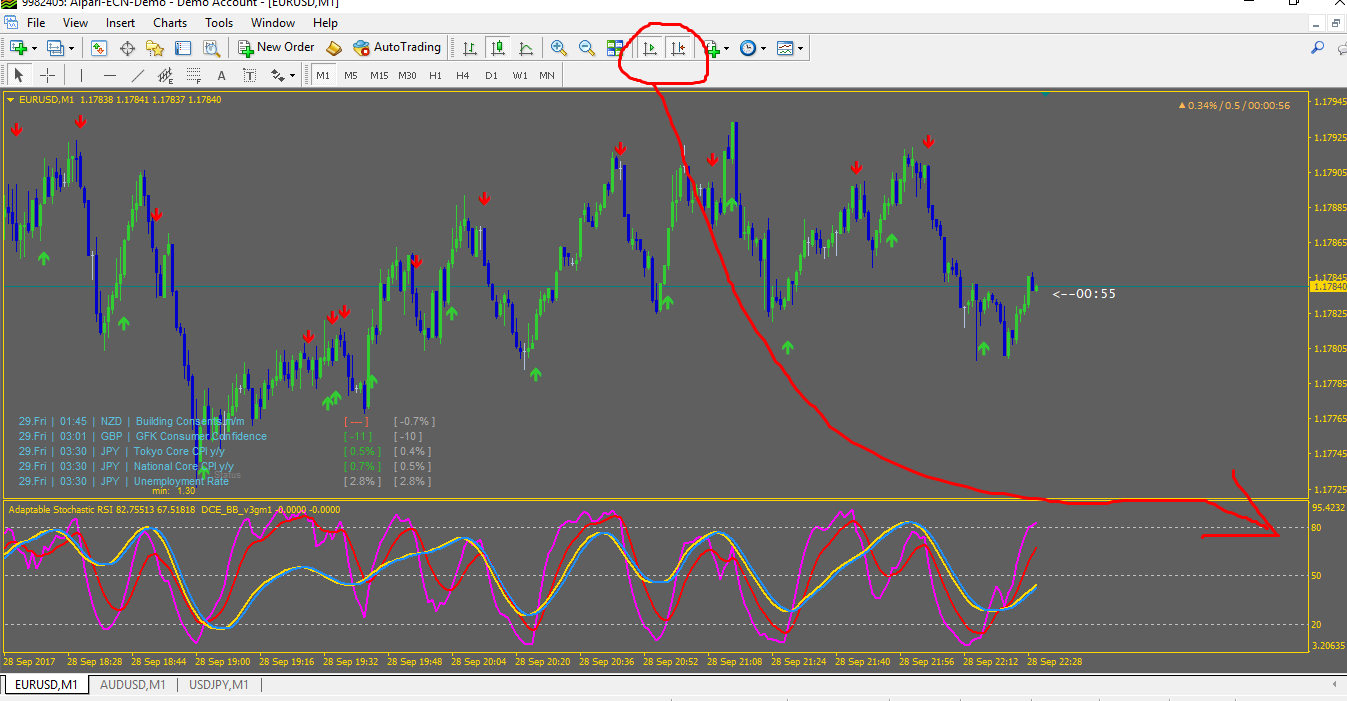Select the crosshair cursor tool

pyautogui.click(x=47, y=75)
